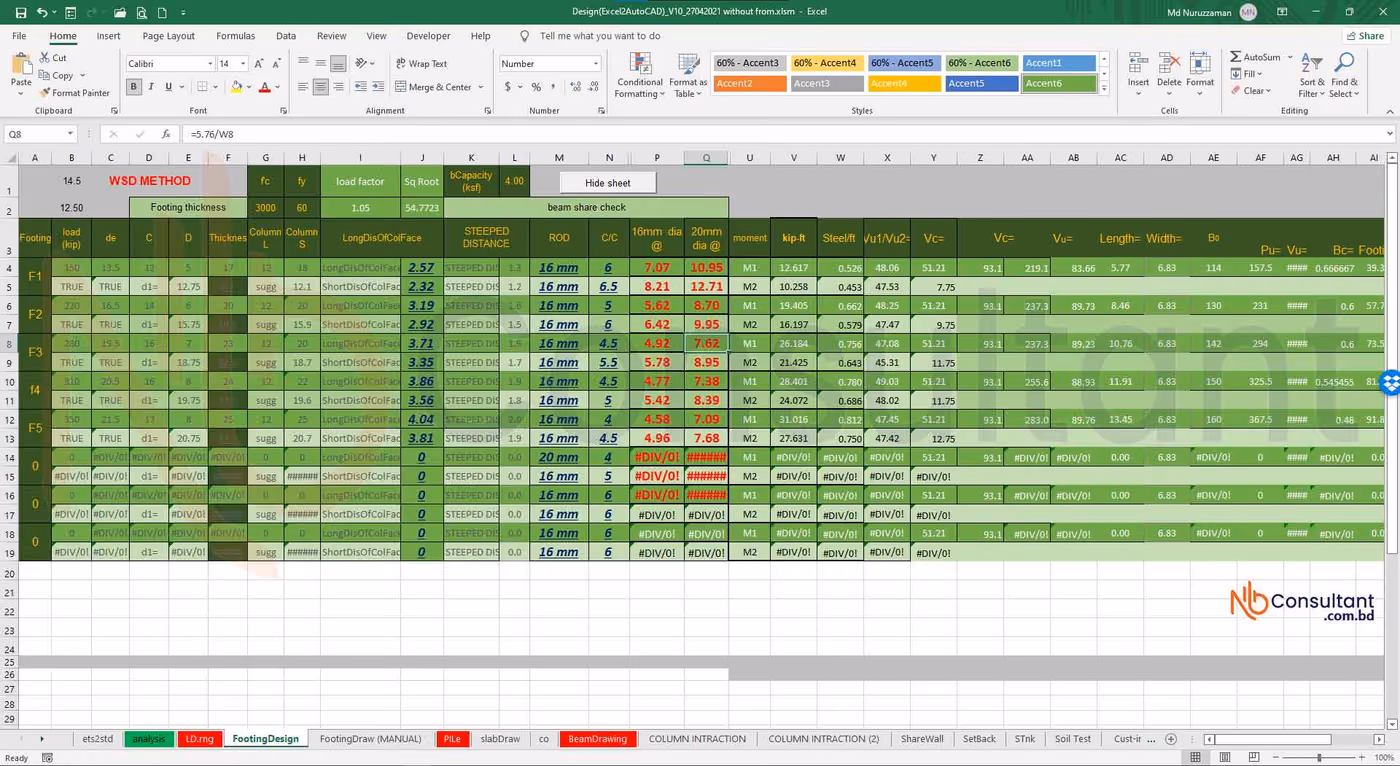Apply percent style to cell
1400x766 pixels.
point(536,87)
